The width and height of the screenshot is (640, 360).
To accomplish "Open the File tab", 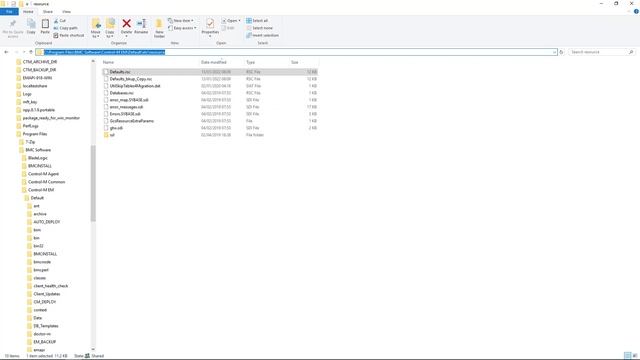I will [9, 11].
